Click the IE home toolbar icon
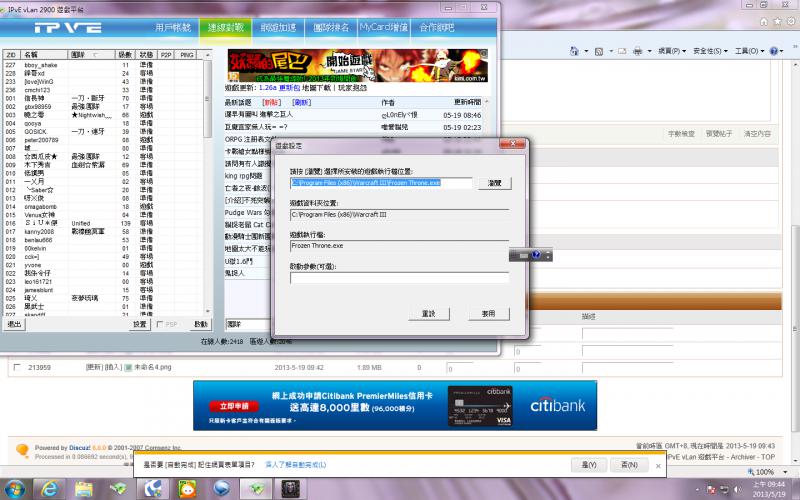800x500 pixels. point(574,51)
